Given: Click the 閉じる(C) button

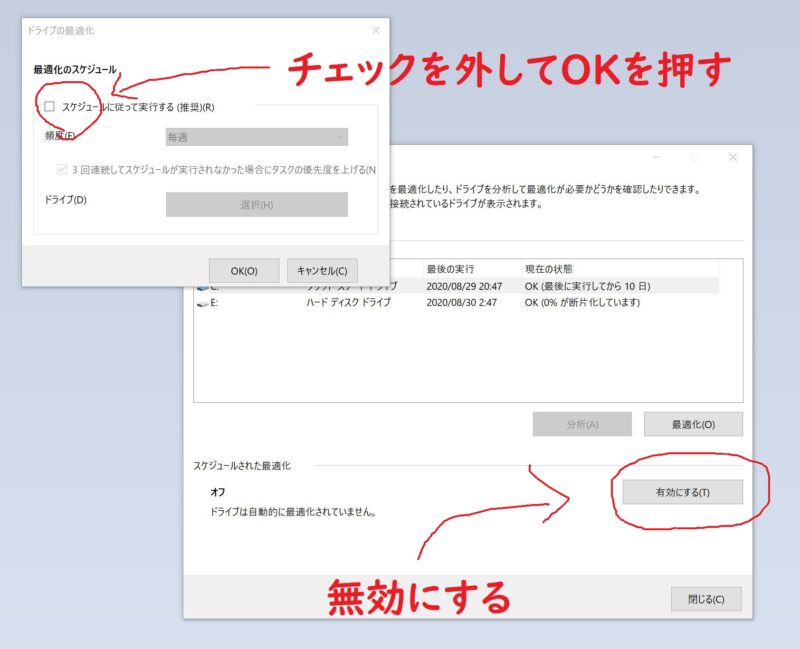Looking at the screenshot, I should [x=706, y=599].
